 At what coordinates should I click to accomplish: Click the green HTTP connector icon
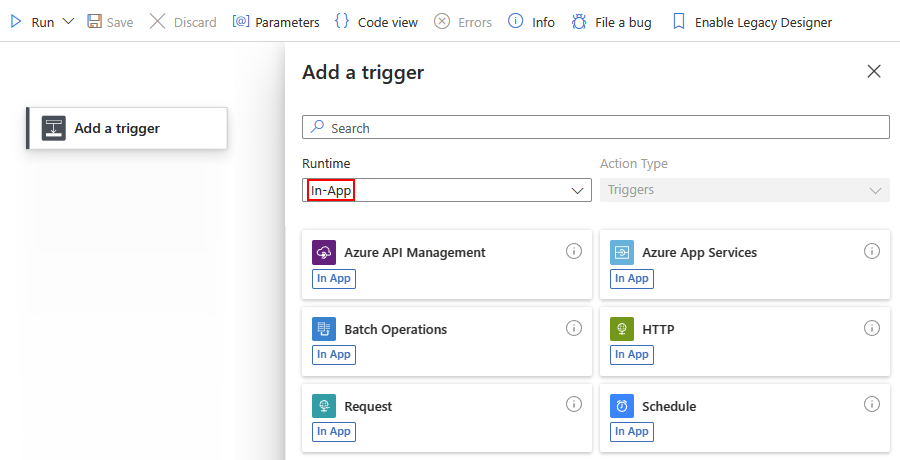622,329
